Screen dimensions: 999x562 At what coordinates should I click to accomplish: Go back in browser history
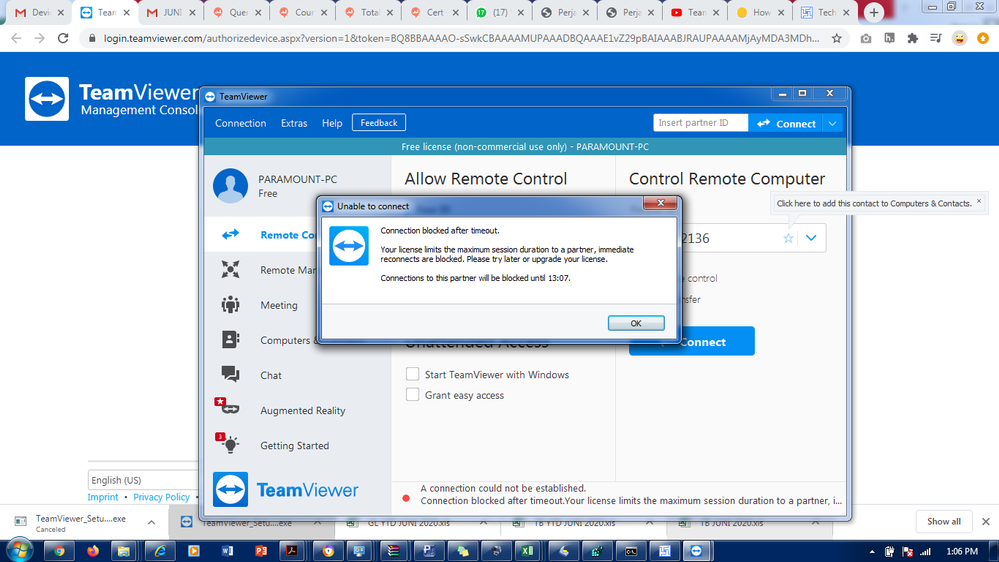pos(17,38)
